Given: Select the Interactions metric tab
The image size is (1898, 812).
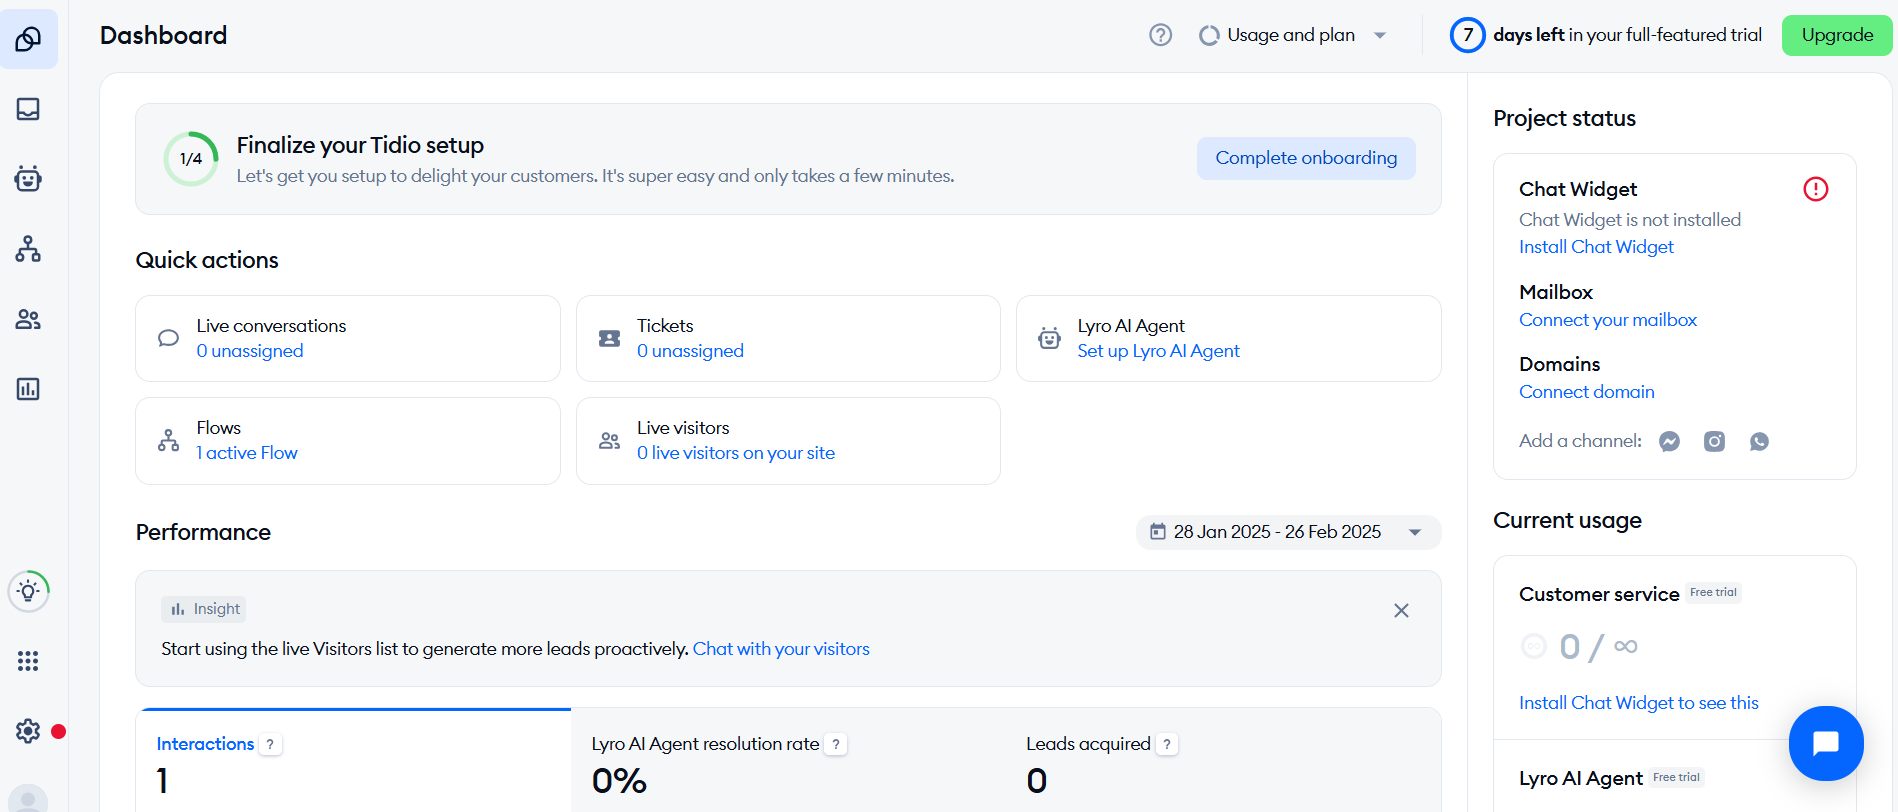Looking at the screenshot, I should (x=355, y=761).
